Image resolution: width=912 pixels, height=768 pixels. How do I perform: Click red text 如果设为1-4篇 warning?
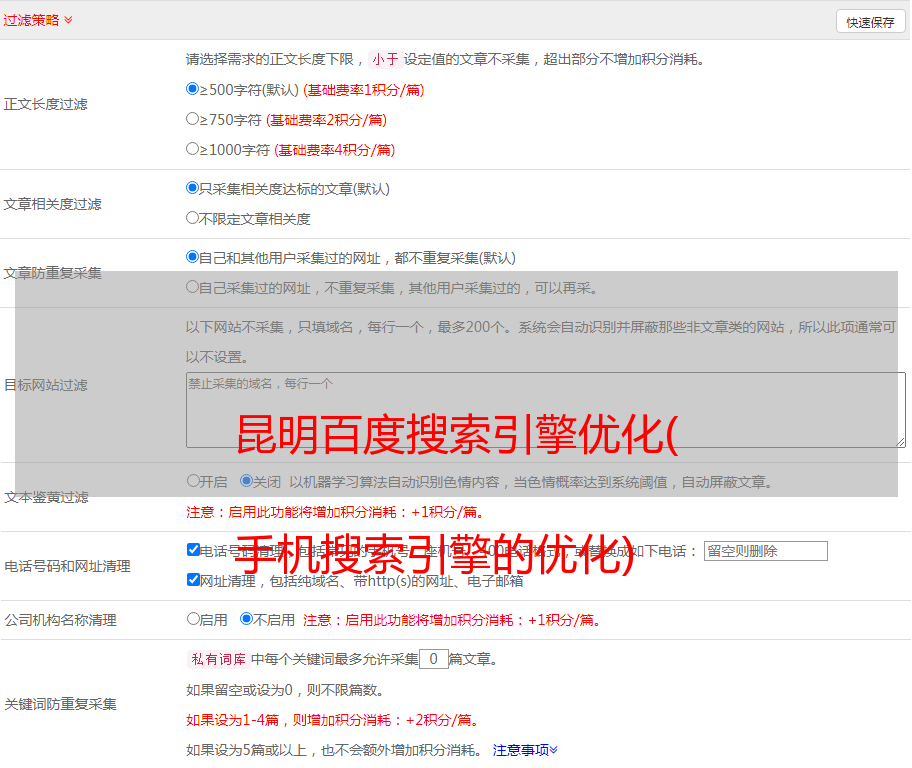(332, 720)
